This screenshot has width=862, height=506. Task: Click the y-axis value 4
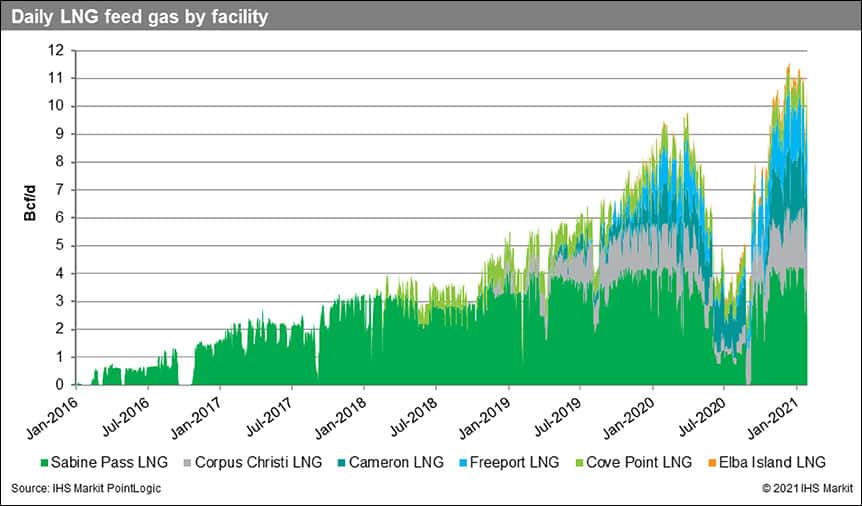(61, 273)
